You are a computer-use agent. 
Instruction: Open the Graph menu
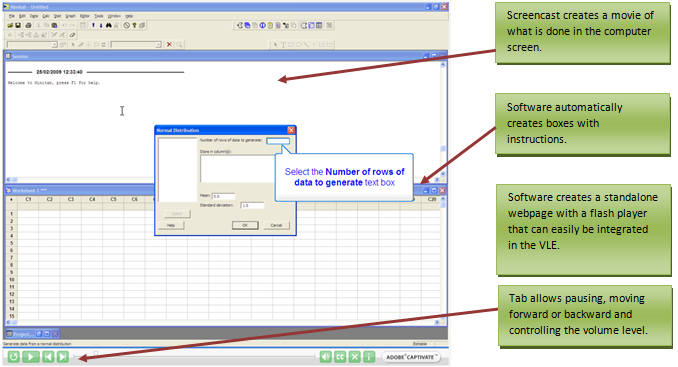coord(70,16)
